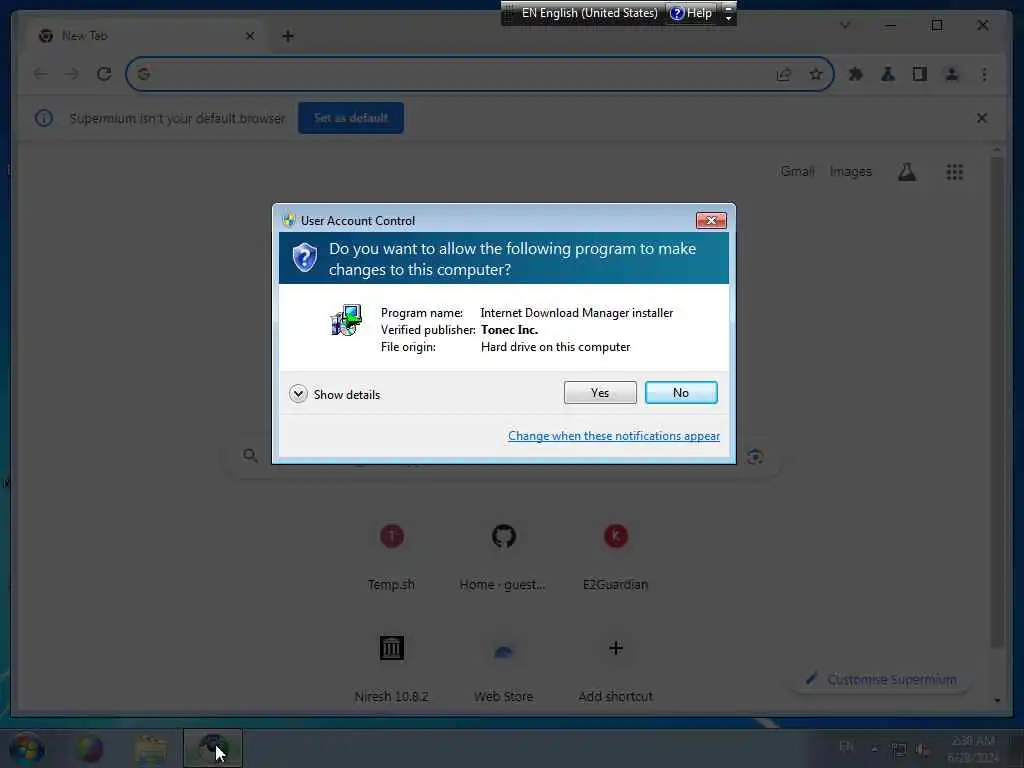Viewport: 1024px width, 768px height.
Task: Click the taskbar clock
Action: pos(972,749)
